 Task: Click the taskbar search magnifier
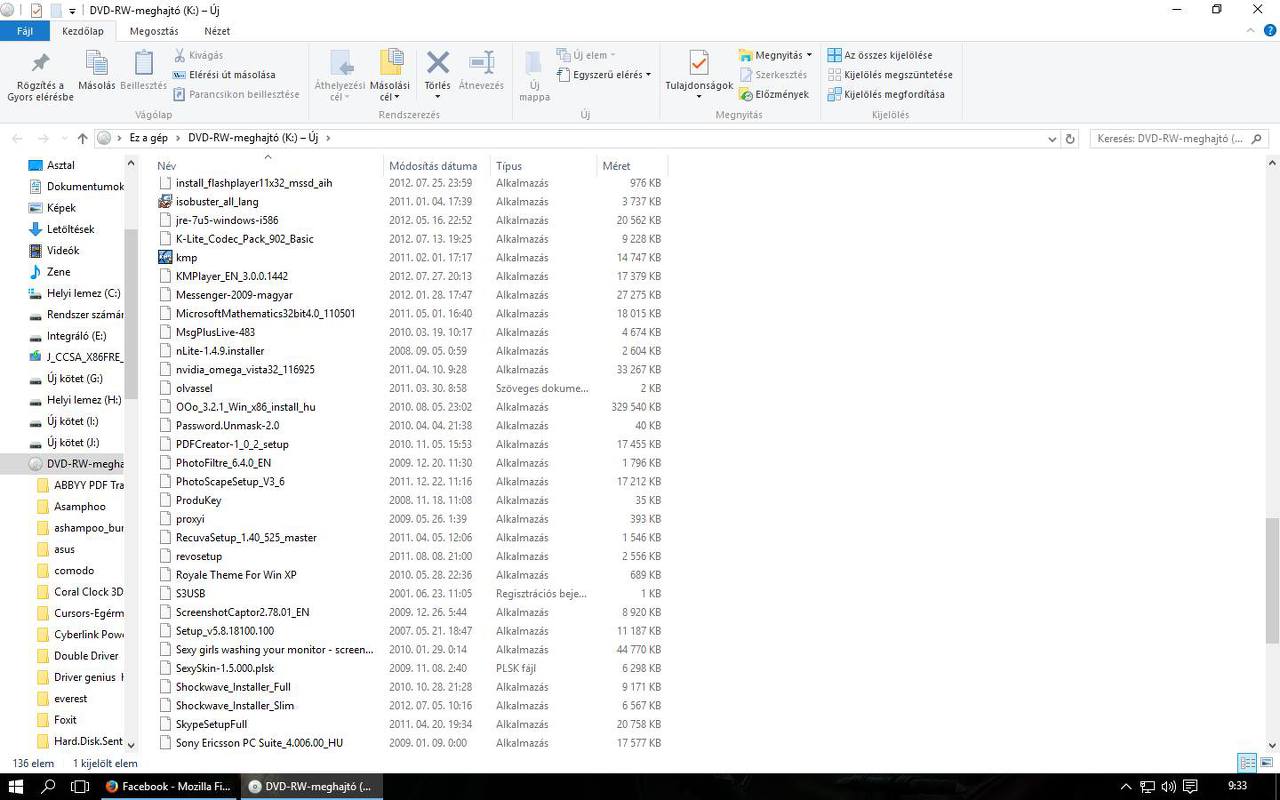[48, 786]
